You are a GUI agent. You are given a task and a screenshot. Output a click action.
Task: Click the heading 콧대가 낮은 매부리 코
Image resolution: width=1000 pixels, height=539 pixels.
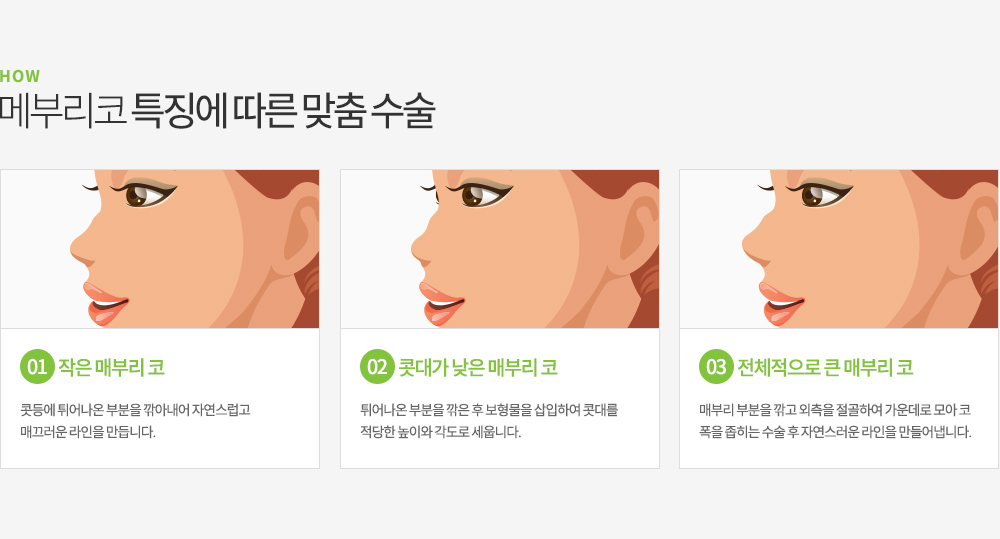[x=478, y=367]
